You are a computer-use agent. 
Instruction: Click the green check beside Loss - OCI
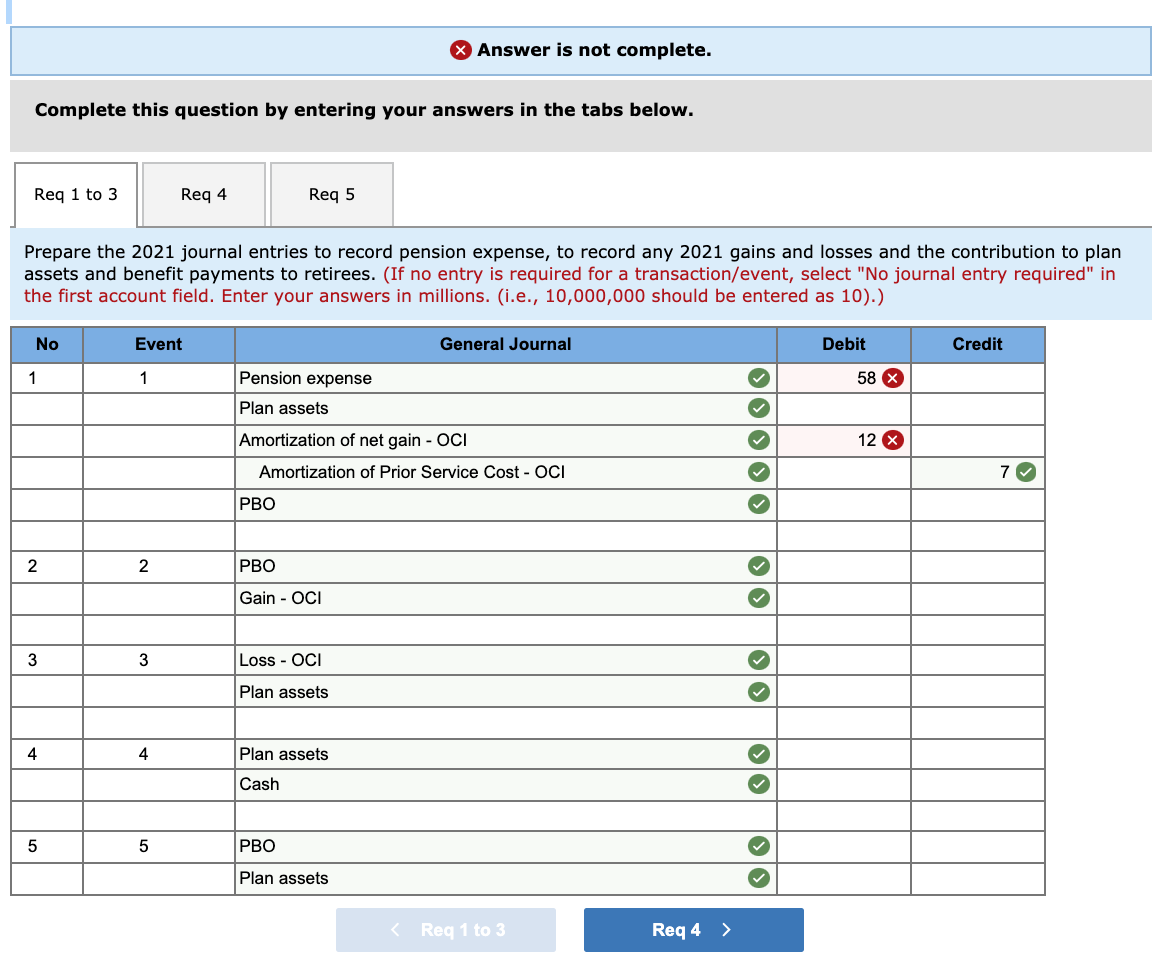point(758,660)
